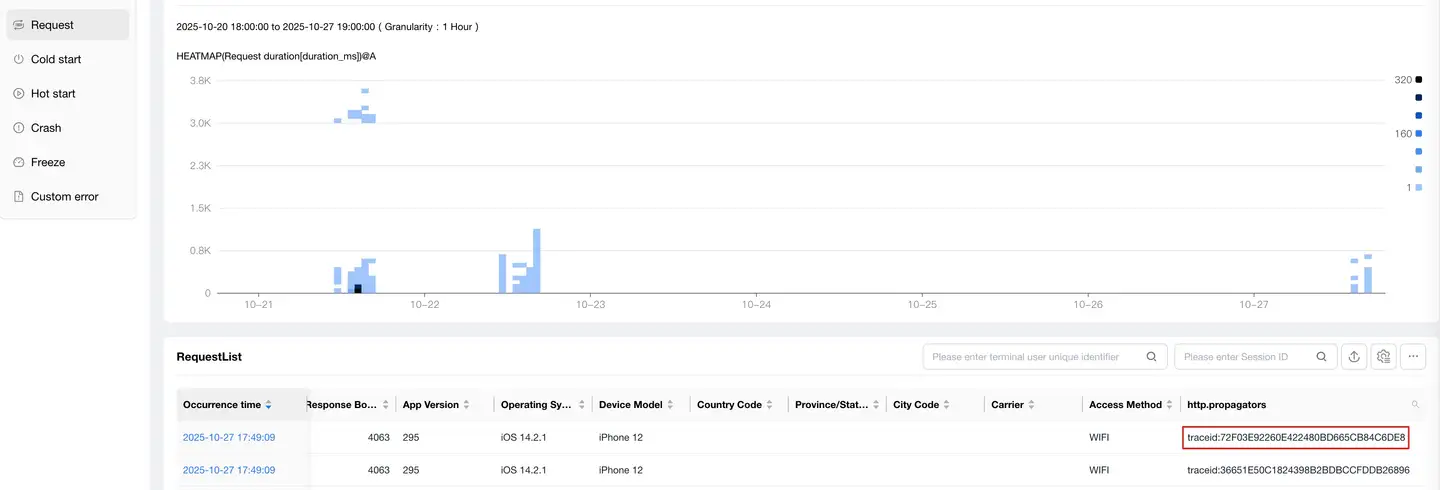Screen dimensions: 1440x490
Task: Click the Crash icon in sidebar
Action: (x=18, y=128)
